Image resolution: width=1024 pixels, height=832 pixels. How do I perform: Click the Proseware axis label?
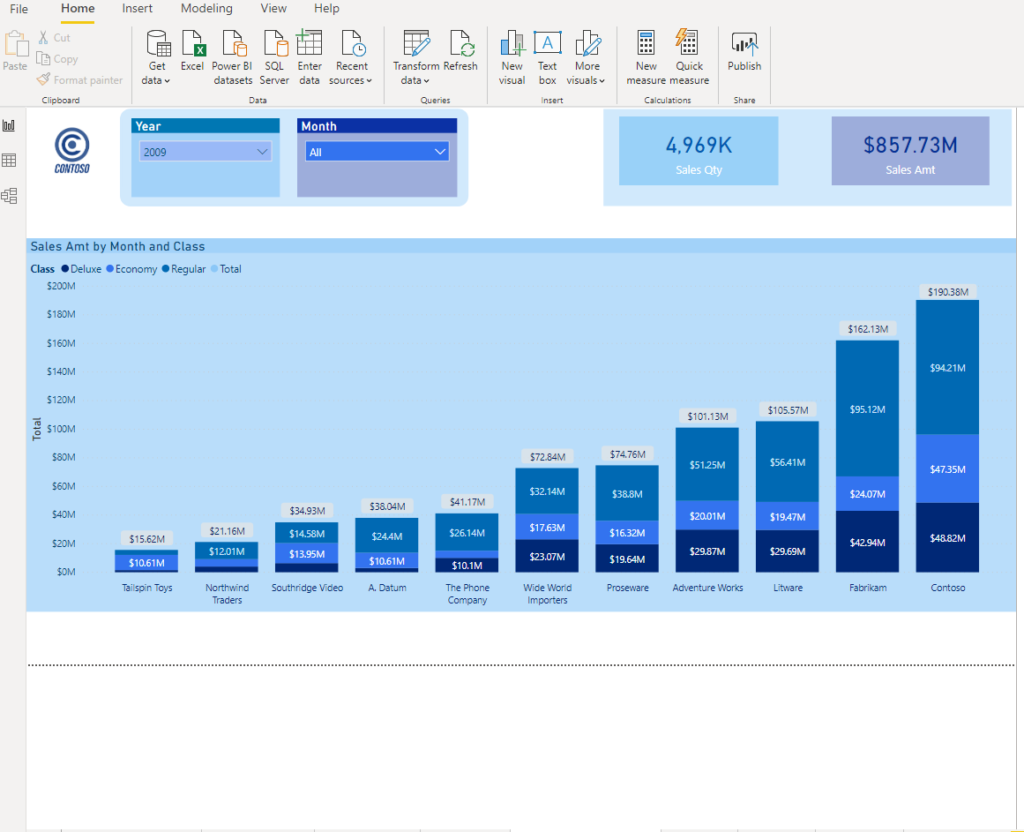(627, 588)
